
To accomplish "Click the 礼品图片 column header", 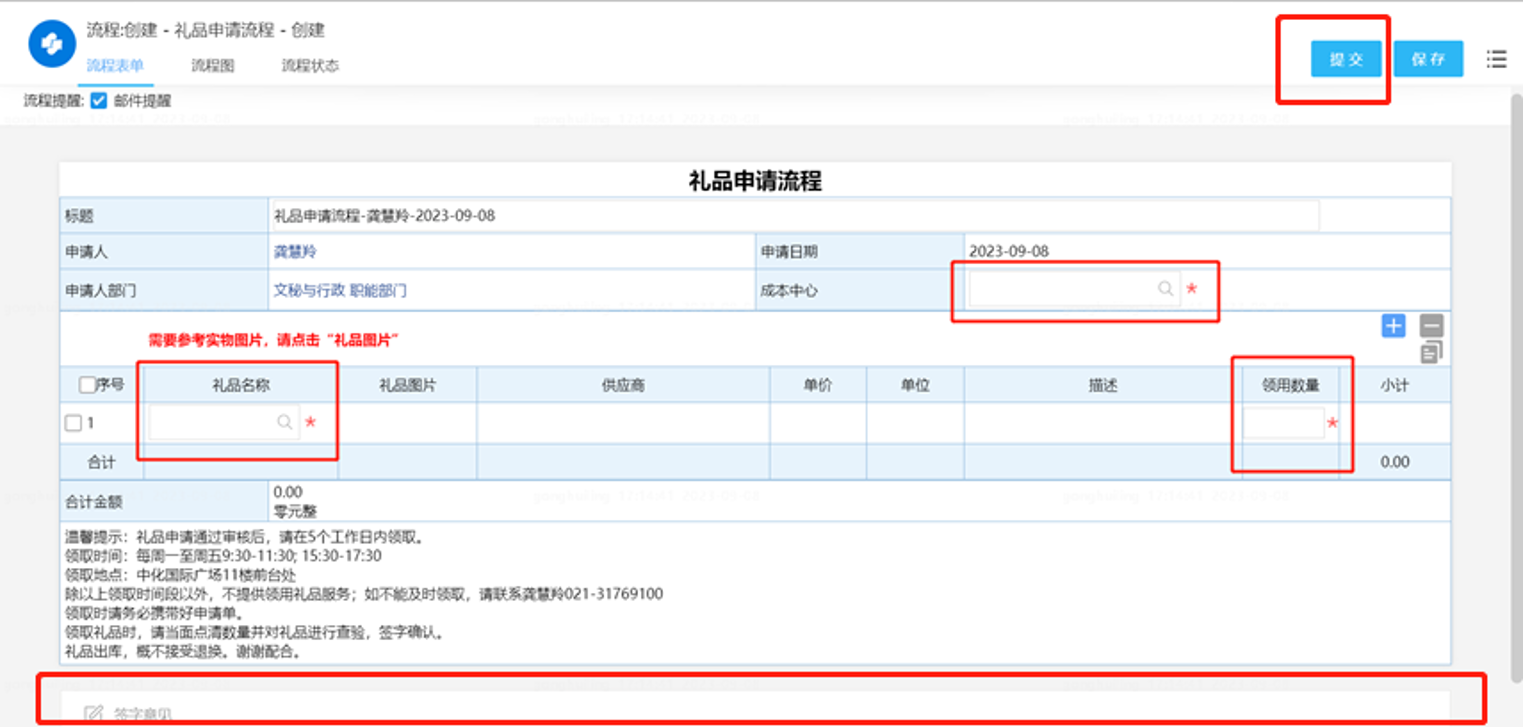I will [x=407, y=385].
